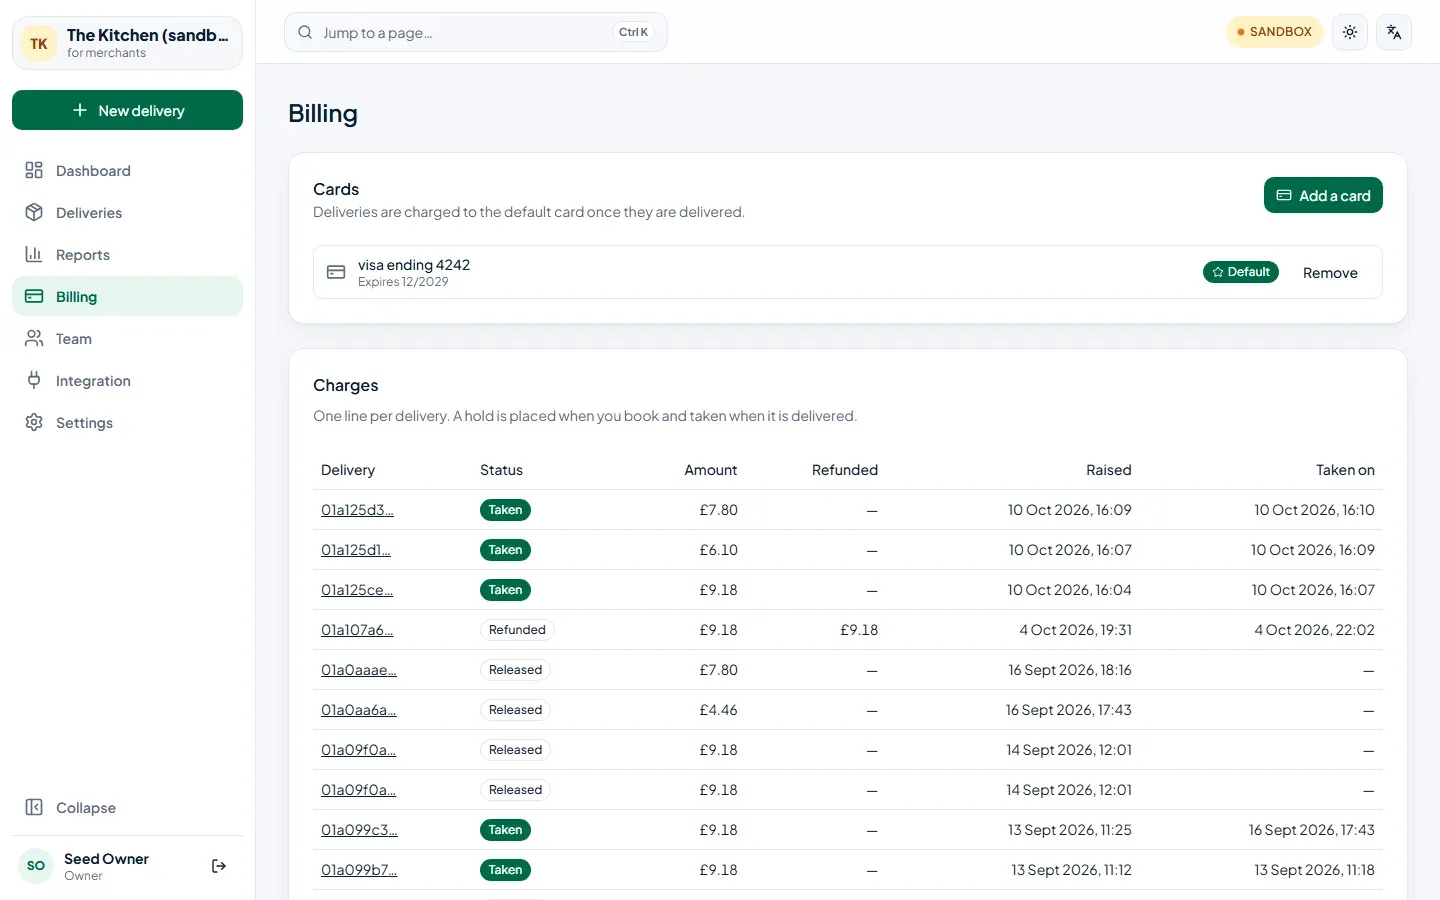Open the Team page

pyautogui.click(x=127, y=338)
